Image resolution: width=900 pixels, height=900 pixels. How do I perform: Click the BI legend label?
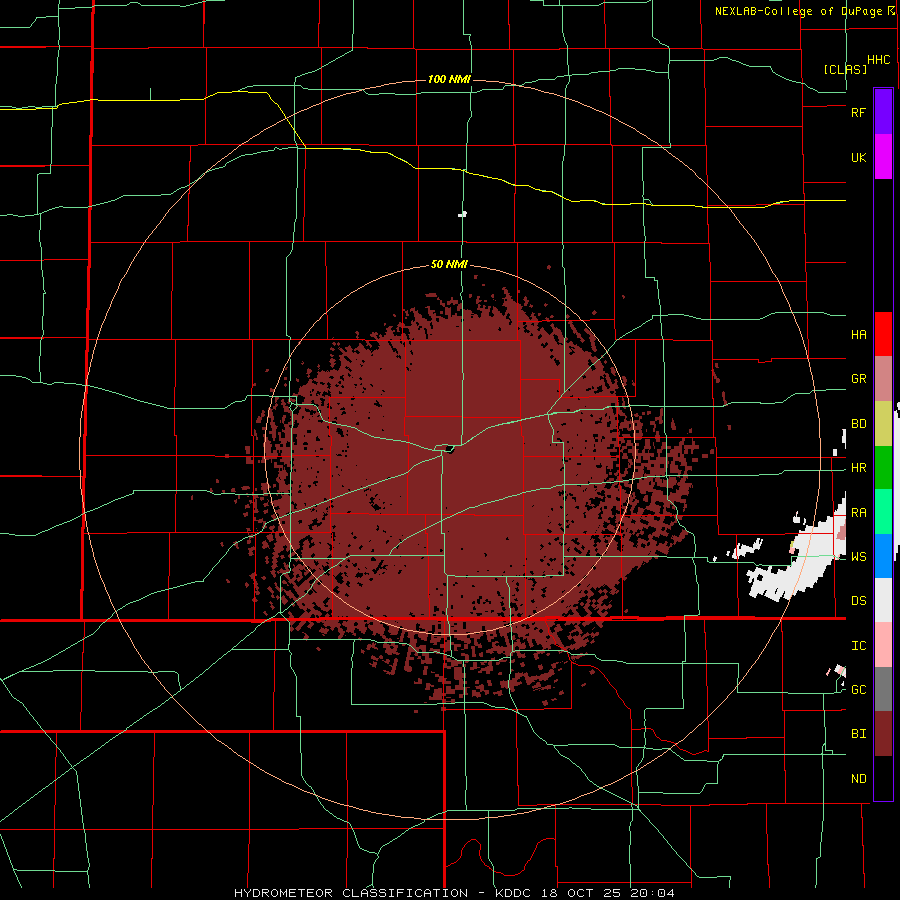click(x=859, y=734)
